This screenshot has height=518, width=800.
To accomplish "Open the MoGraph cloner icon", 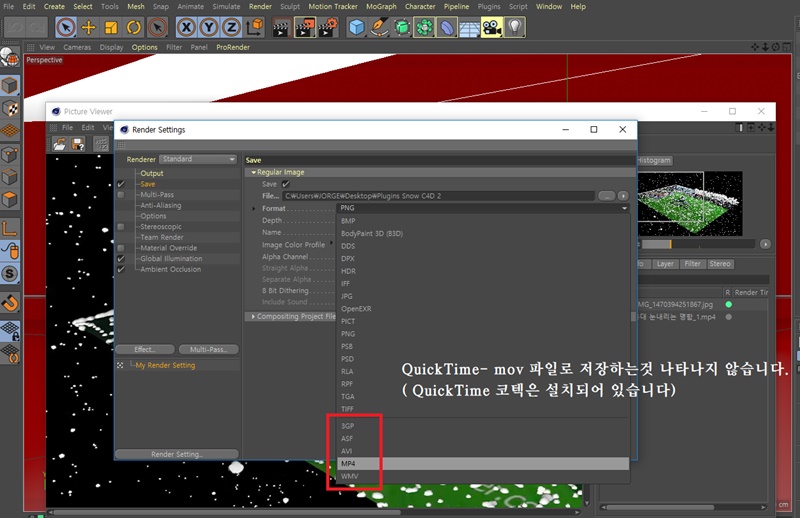I will pyautogui.click(x=424, y=27).
